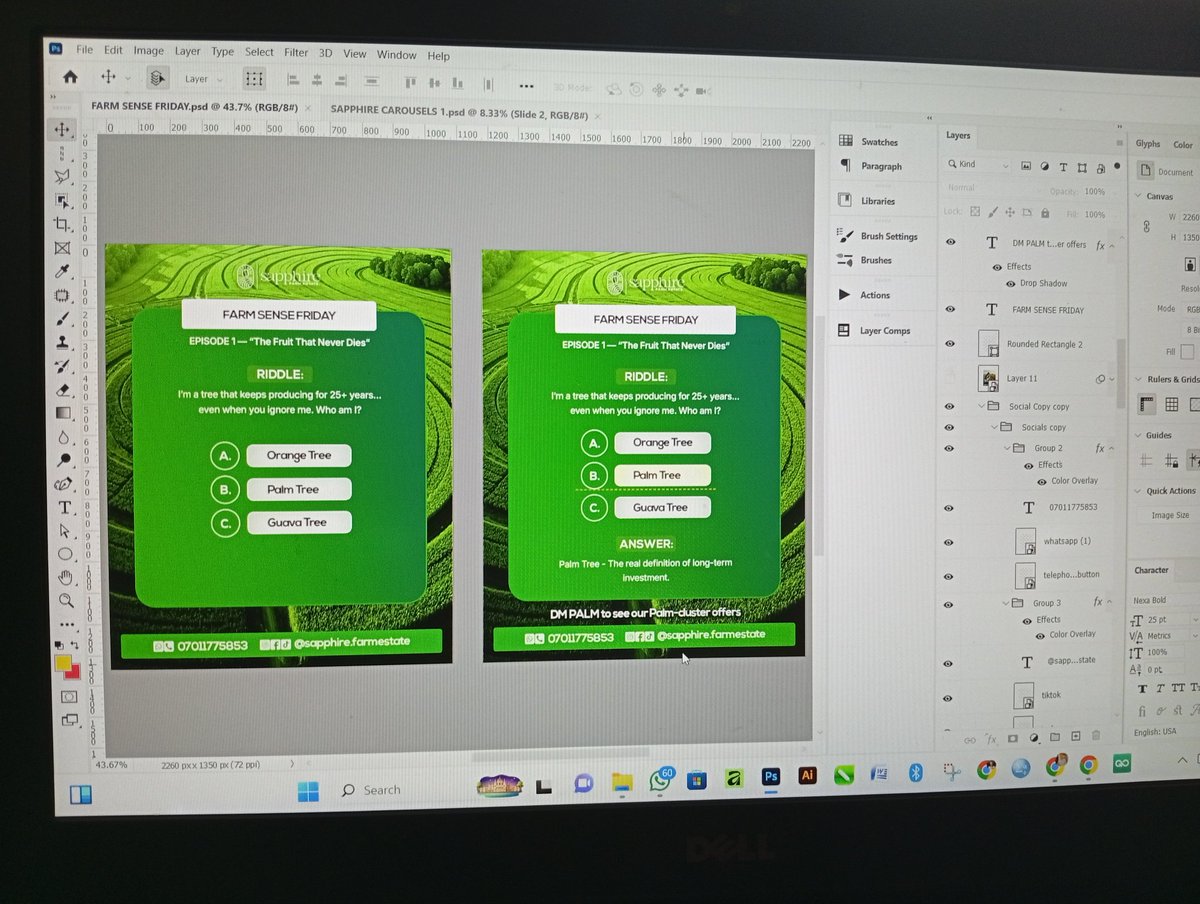1200x904 pixels.
Task: Select the Polygonal Lasso tool
Action: [62, 177]
